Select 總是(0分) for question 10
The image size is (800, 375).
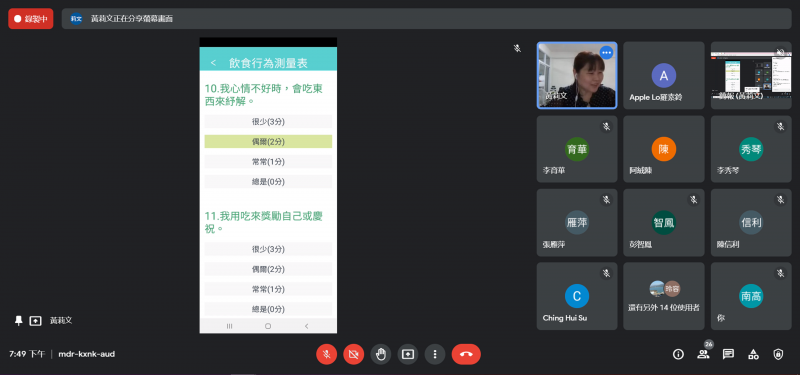[x=268, y=182]
